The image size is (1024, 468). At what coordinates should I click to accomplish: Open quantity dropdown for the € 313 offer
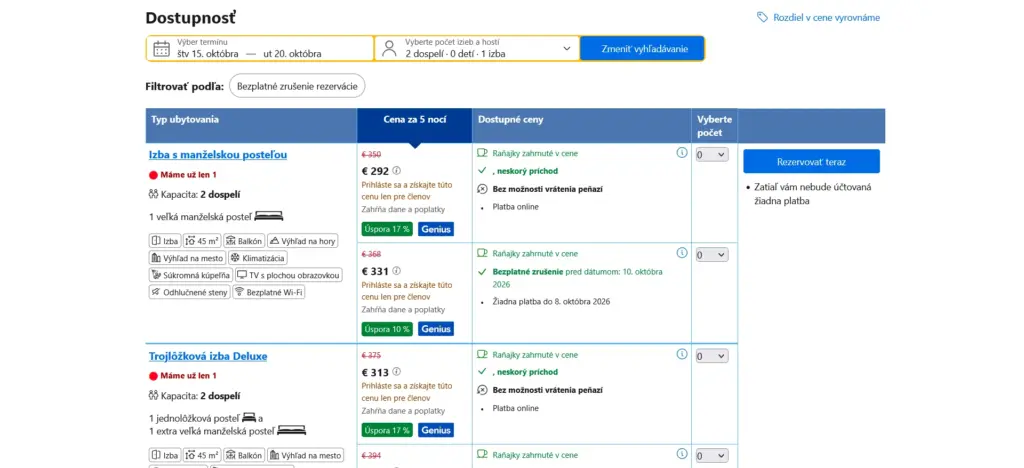711,356
